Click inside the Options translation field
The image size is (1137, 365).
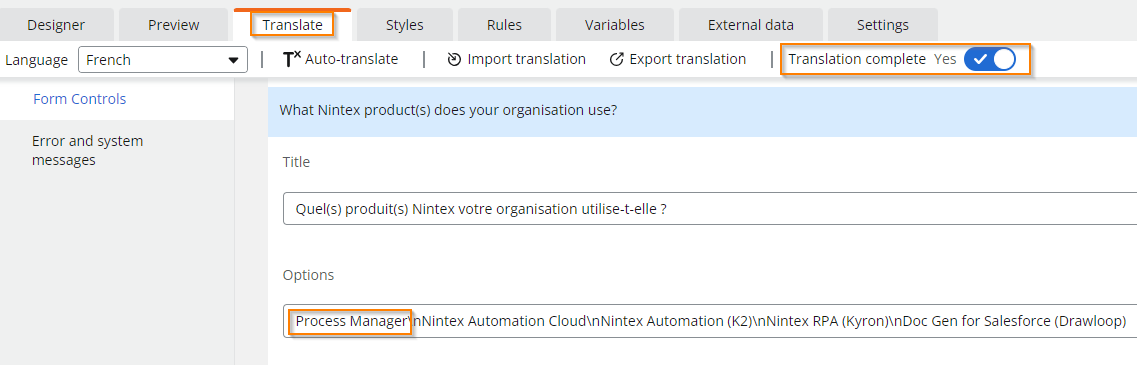[710, 321]
